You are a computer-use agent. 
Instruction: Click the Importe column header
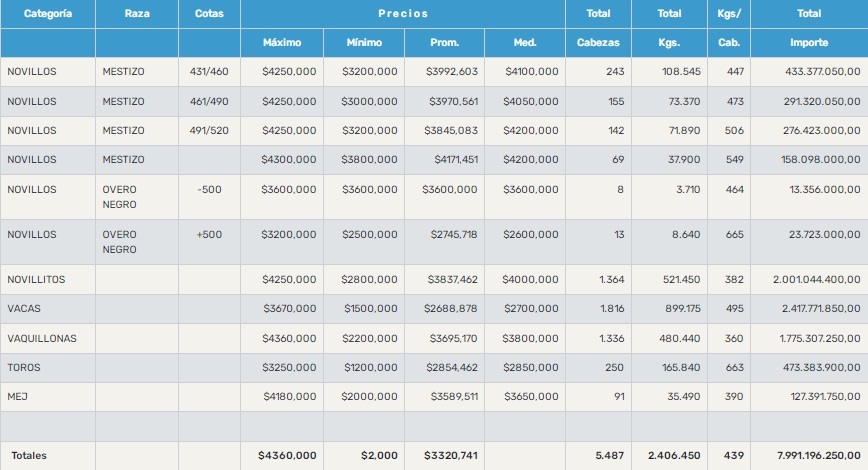coord(809,43)
